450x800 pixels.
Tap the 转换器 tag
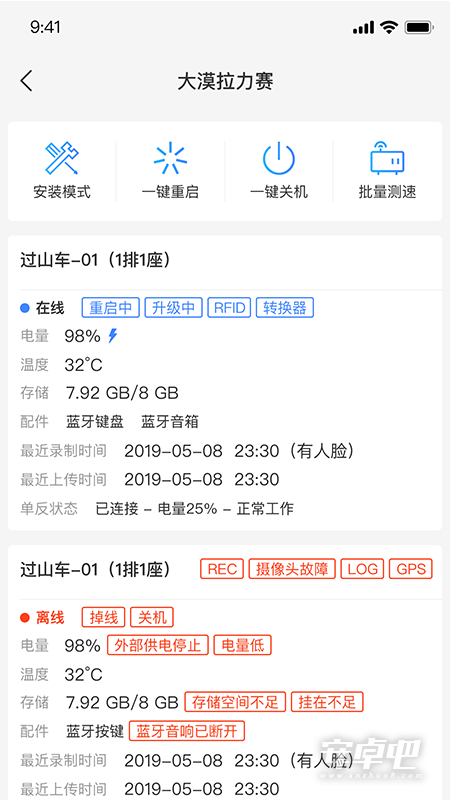click(285, 308)
